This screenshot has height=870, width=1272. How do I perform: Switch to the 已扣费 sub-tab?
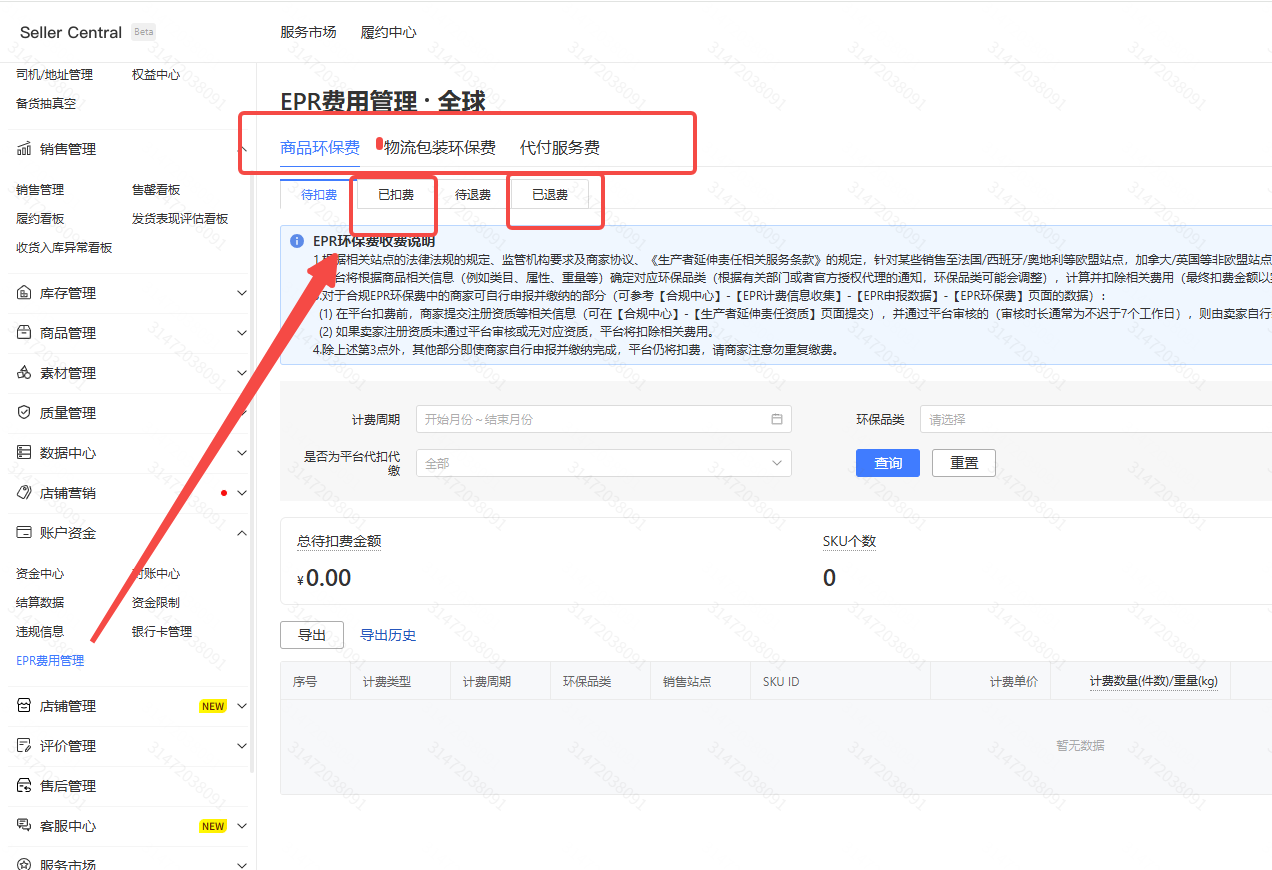tap(396, 195)
